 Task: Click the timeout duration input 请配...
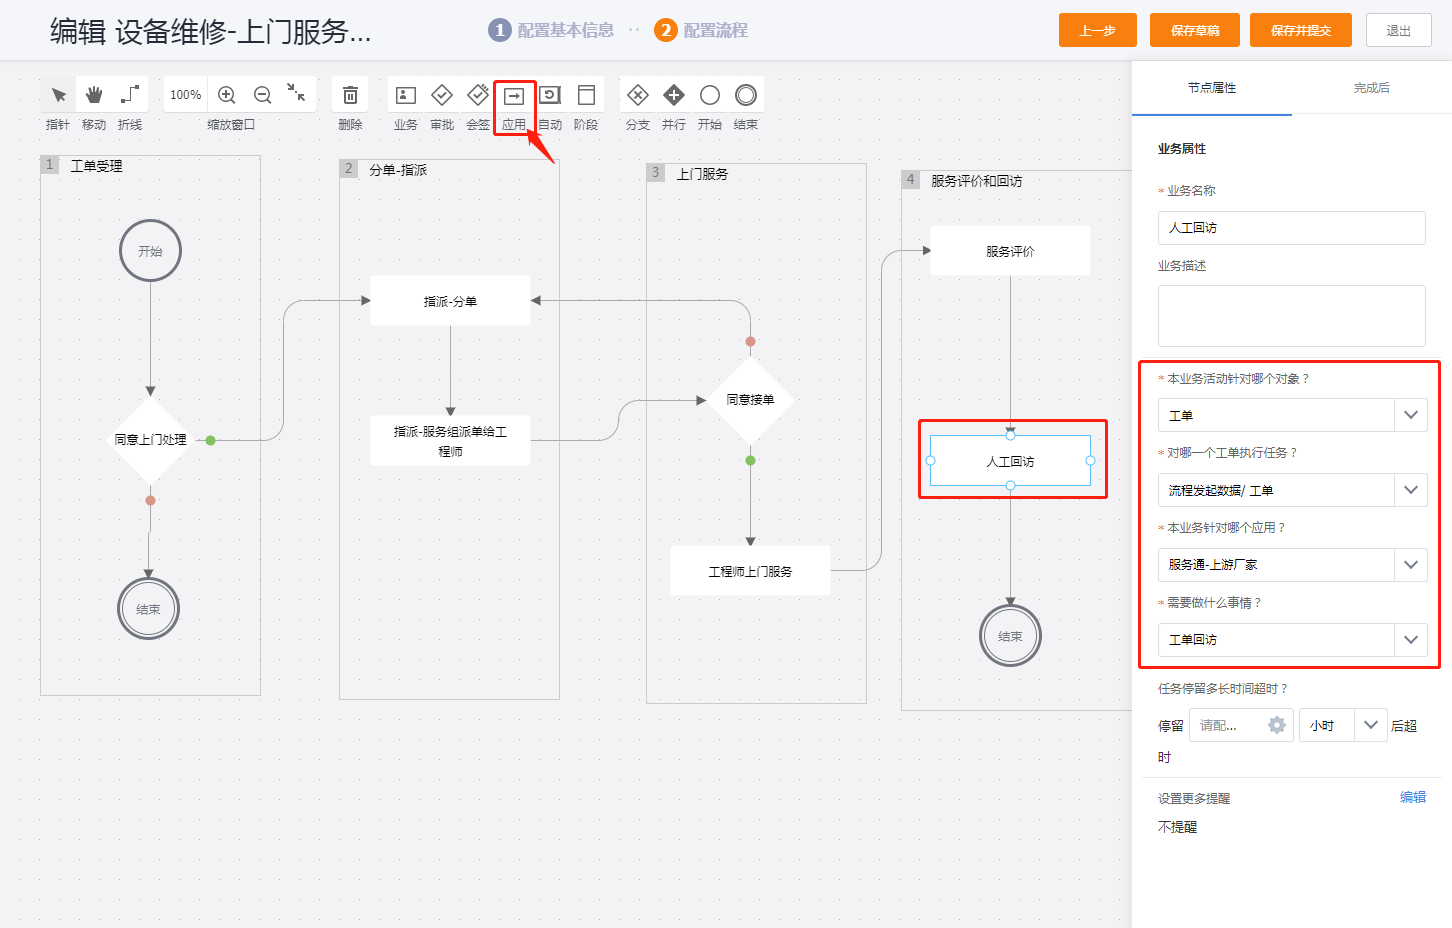pyautogui.click(x=1242, y=725)
